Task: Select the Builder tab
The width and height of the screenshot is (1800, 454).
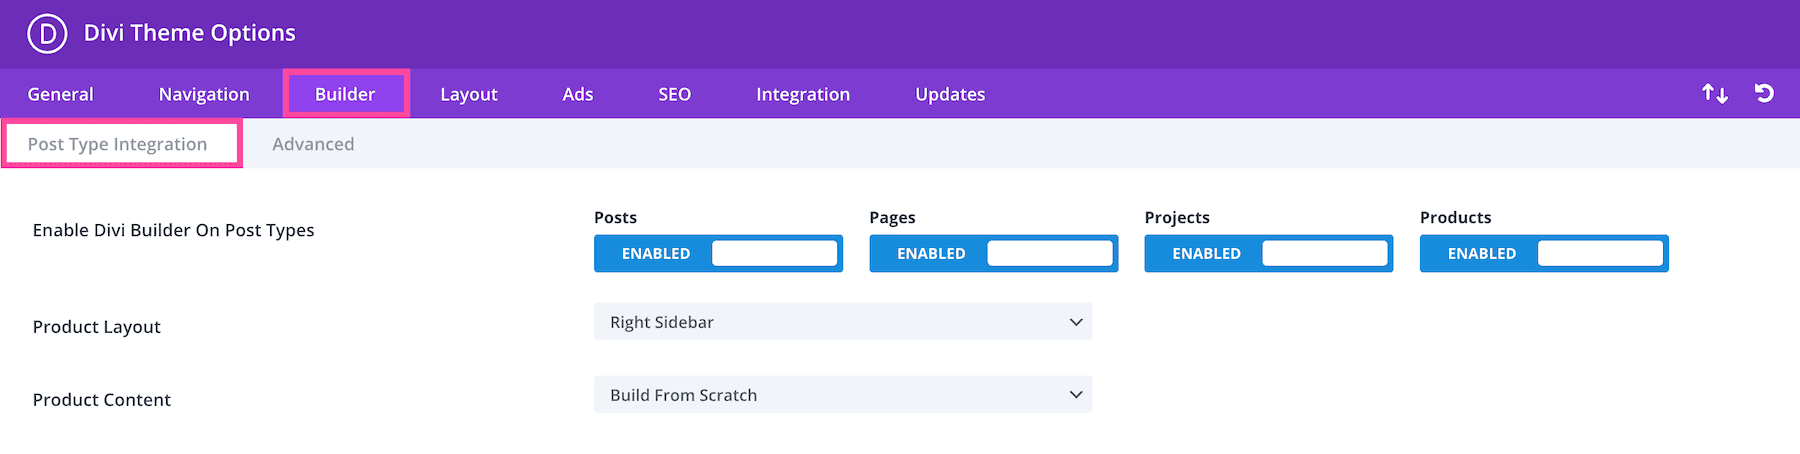Action: point(345,94)
